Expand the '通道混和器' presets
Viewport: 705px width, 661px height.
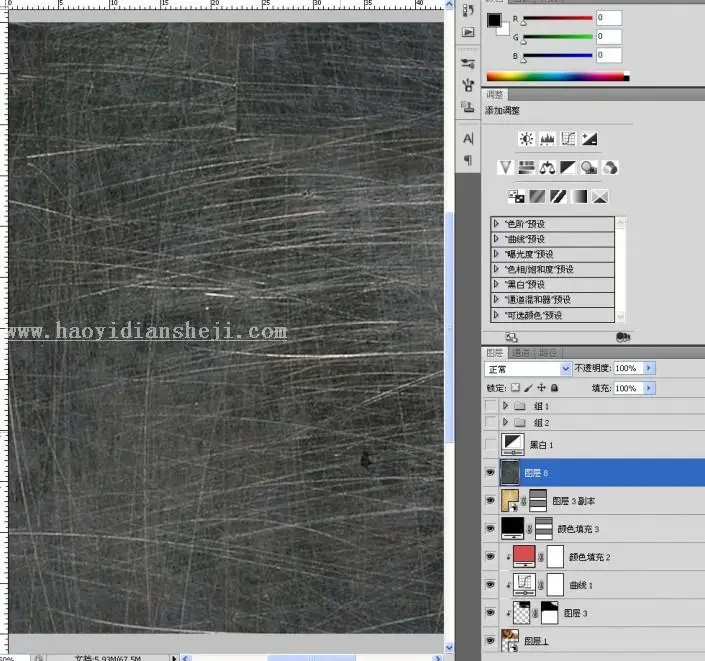point(496,299)
